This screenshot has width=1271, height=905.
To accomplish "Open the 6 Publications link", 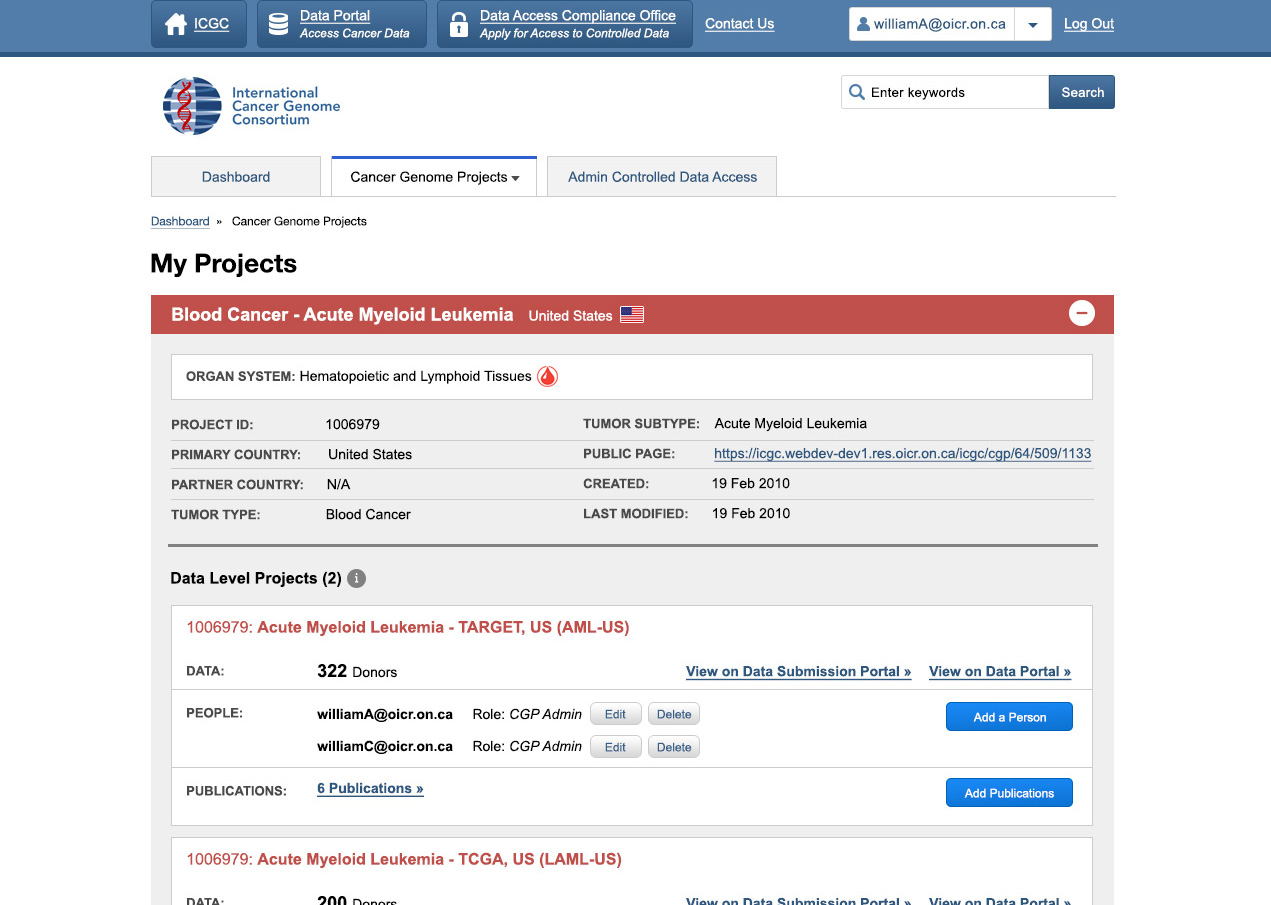I will pos(370,788).
